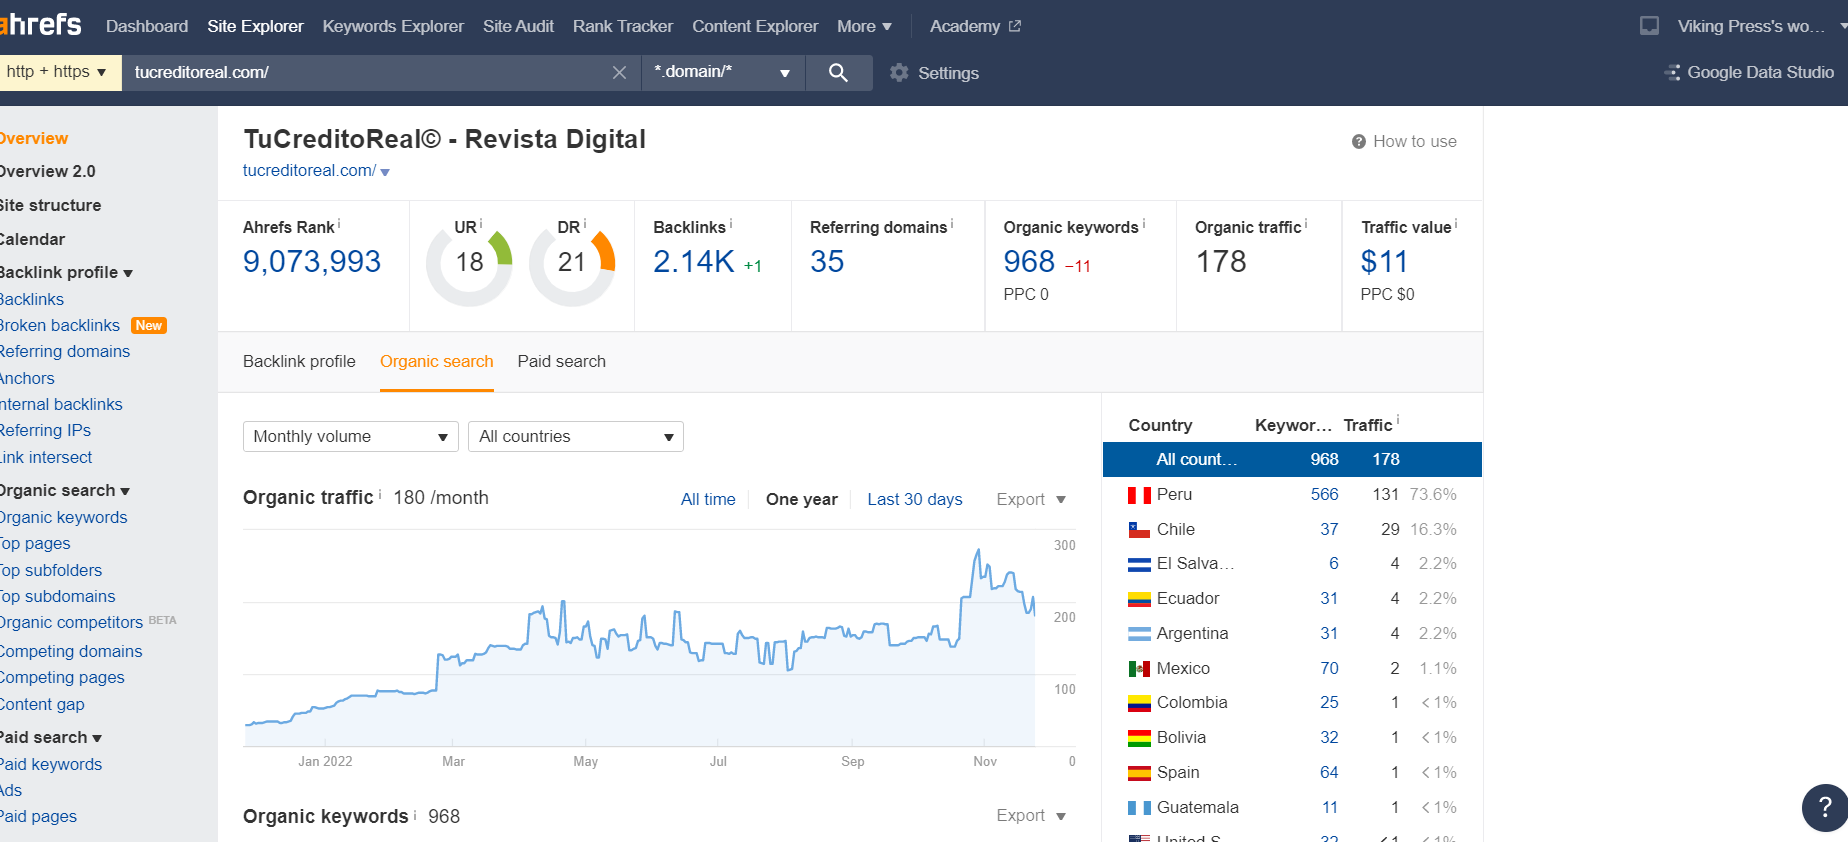
Task: Click Mexico keyword count 70
Action: tap(1329, 668)
